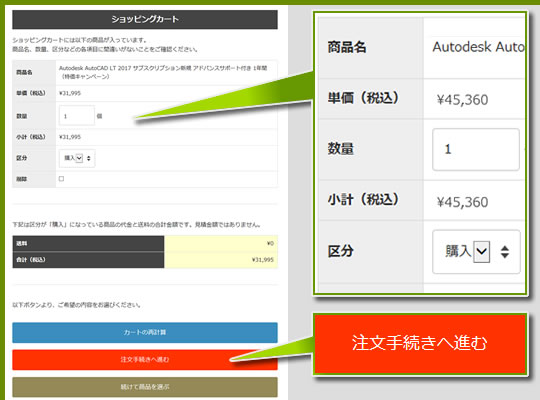The height and width of the screenshot is (400, 540).
Task: Click the blue カートの再計算 button
Action: pyautogui.click(x=145, y=332)
